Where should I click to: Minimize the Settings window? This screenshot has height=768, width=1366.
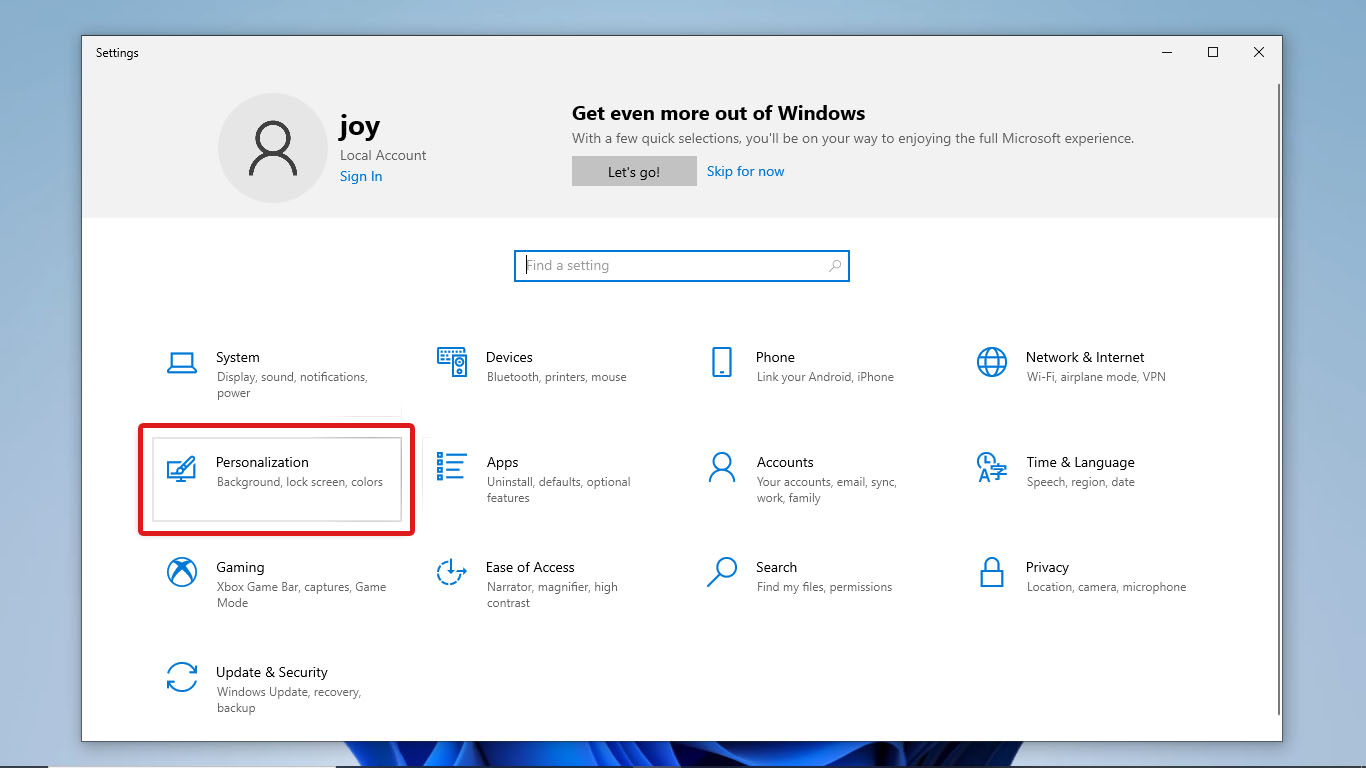[x=1167, y=53]
